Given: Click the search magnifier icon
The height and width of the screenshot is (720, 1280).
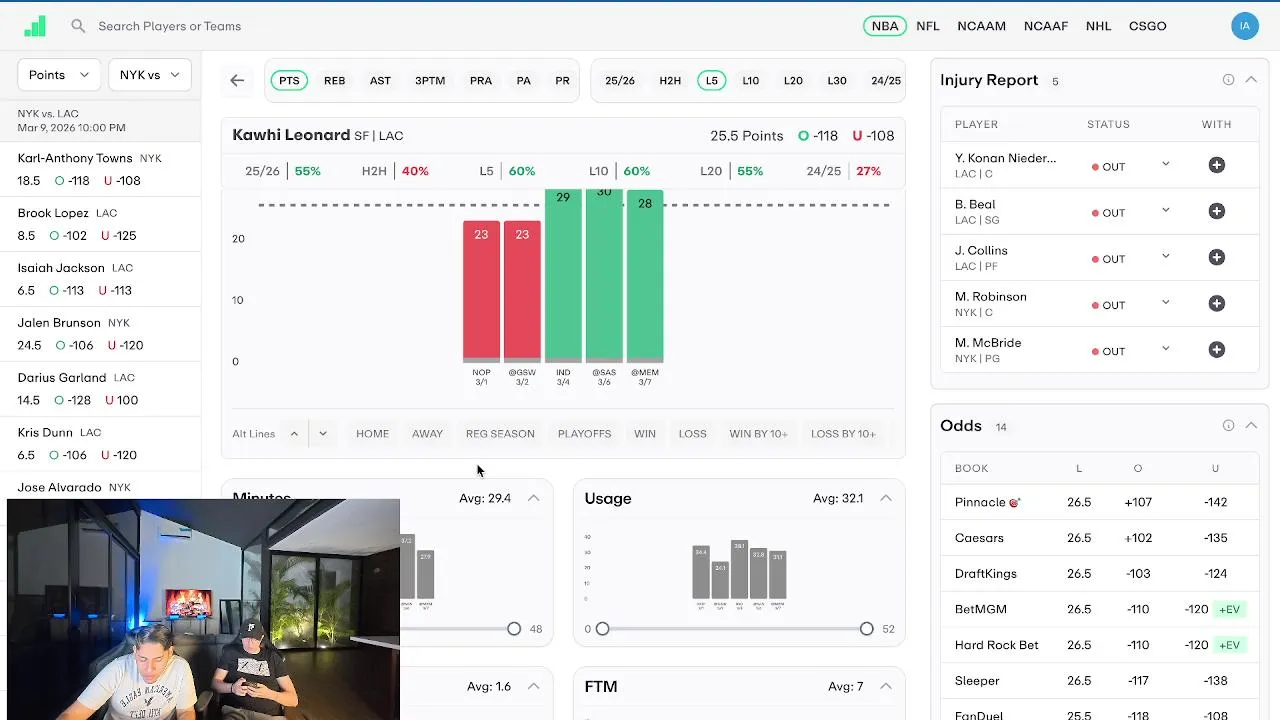Looking at the screenshot, I should pyautogui.click(x=78, y=26).
